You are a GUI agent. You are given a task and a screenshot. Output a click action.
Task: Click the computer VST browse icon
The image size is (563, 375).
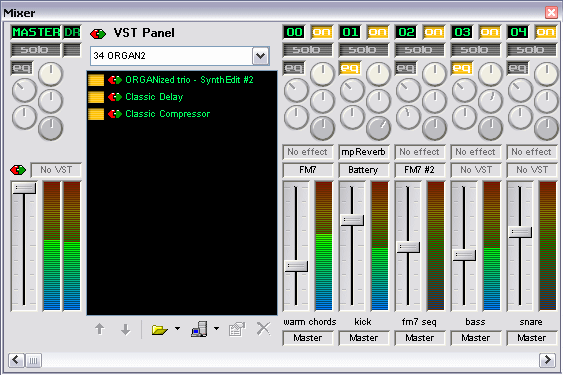(199, 329)
